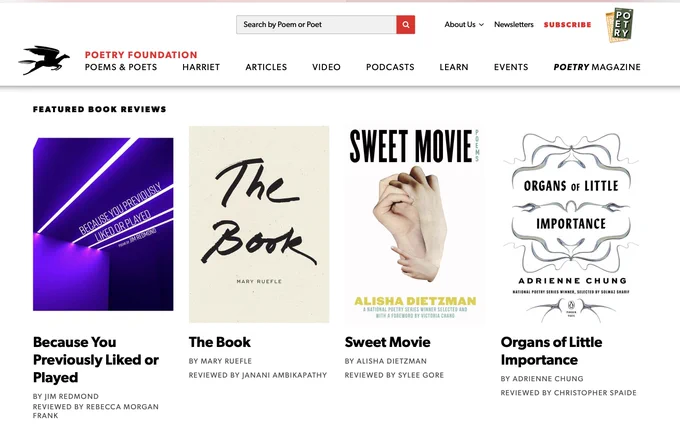The image size is (680, 428).
Task: Click the red Subscribe link
Action: click(567, 25)
